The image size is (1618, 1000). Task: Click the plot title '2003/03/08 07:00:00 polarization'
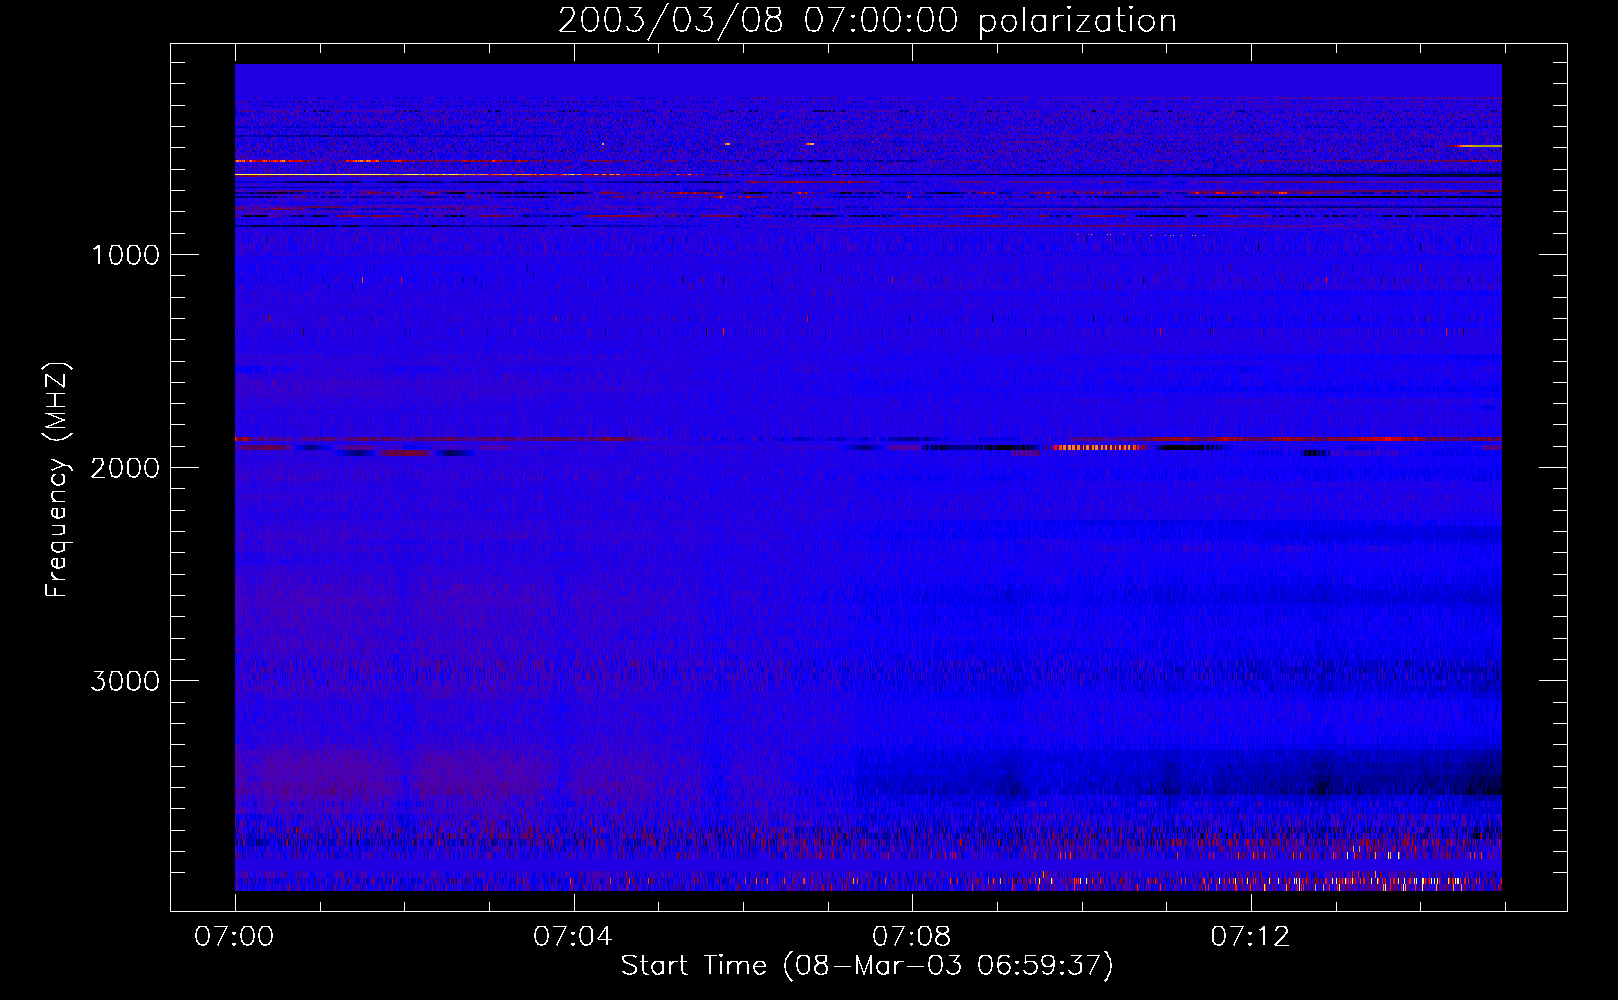867,20
